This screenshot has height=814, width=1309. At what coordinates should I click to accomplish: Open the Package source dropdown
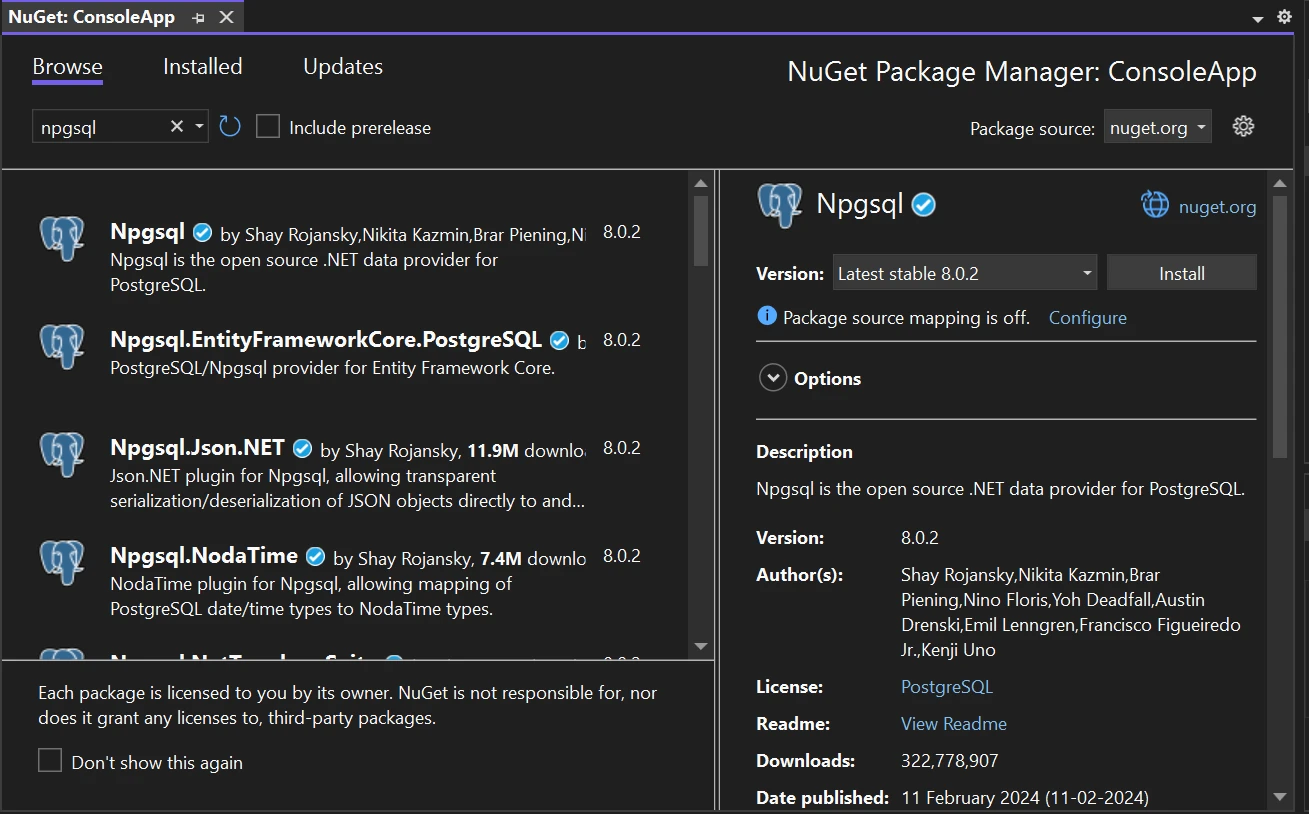tap(1157, 127)
